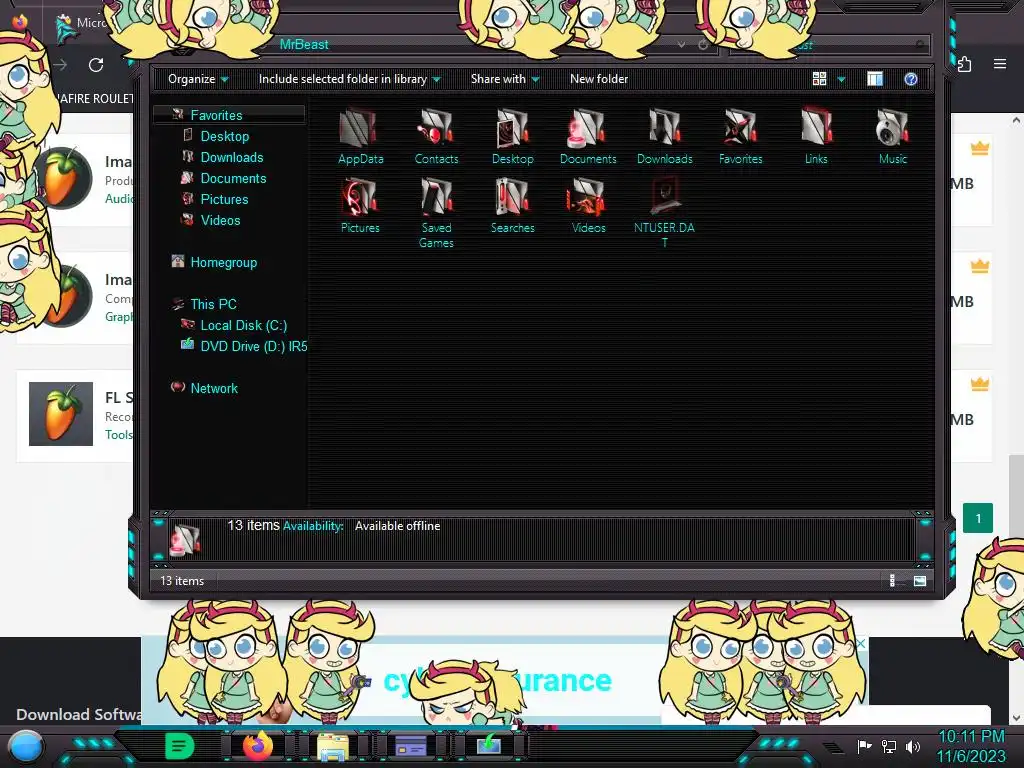The width and height of the screenshot is (1024, 768).
Task: Expand the view options dropdown arrow
Action: [x=841, y=79]
